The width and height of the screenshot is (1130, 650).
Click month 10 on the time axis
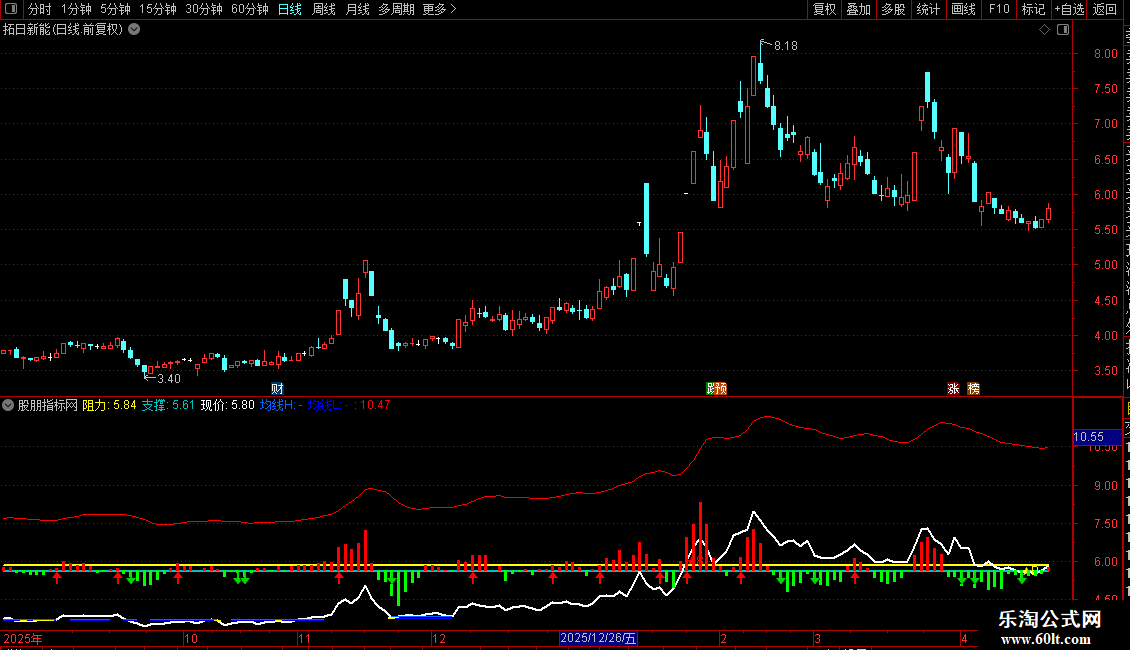191,638
